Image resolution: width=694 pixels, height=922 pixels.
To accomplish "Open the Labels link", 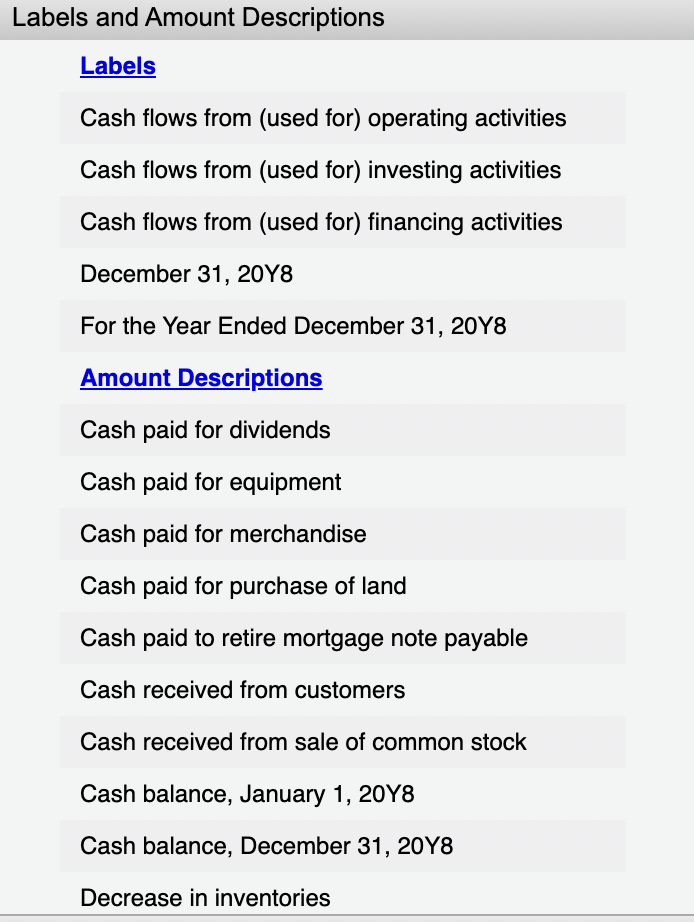I will [x=117, y=66].
